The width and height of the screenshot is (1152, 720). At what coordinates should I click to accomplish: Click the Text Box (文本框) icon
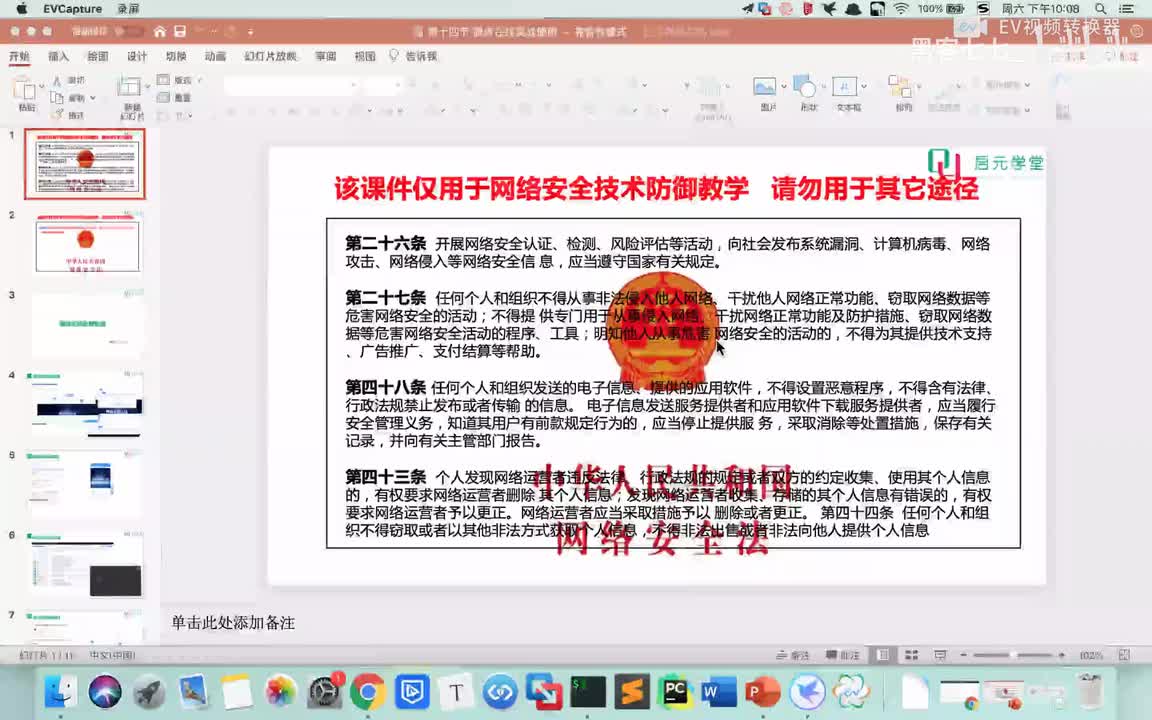(x=844, y=87)
